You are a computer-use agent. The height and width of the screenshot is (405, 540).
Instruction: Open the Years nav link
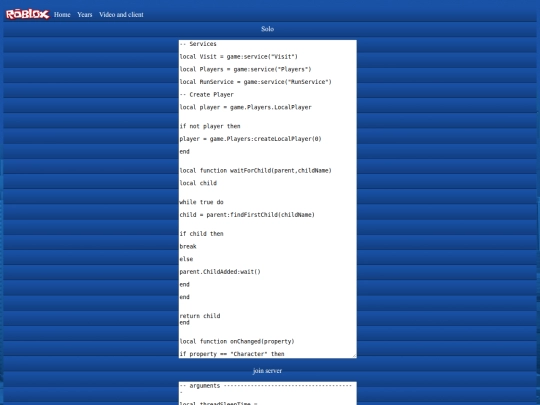point(85,14)
